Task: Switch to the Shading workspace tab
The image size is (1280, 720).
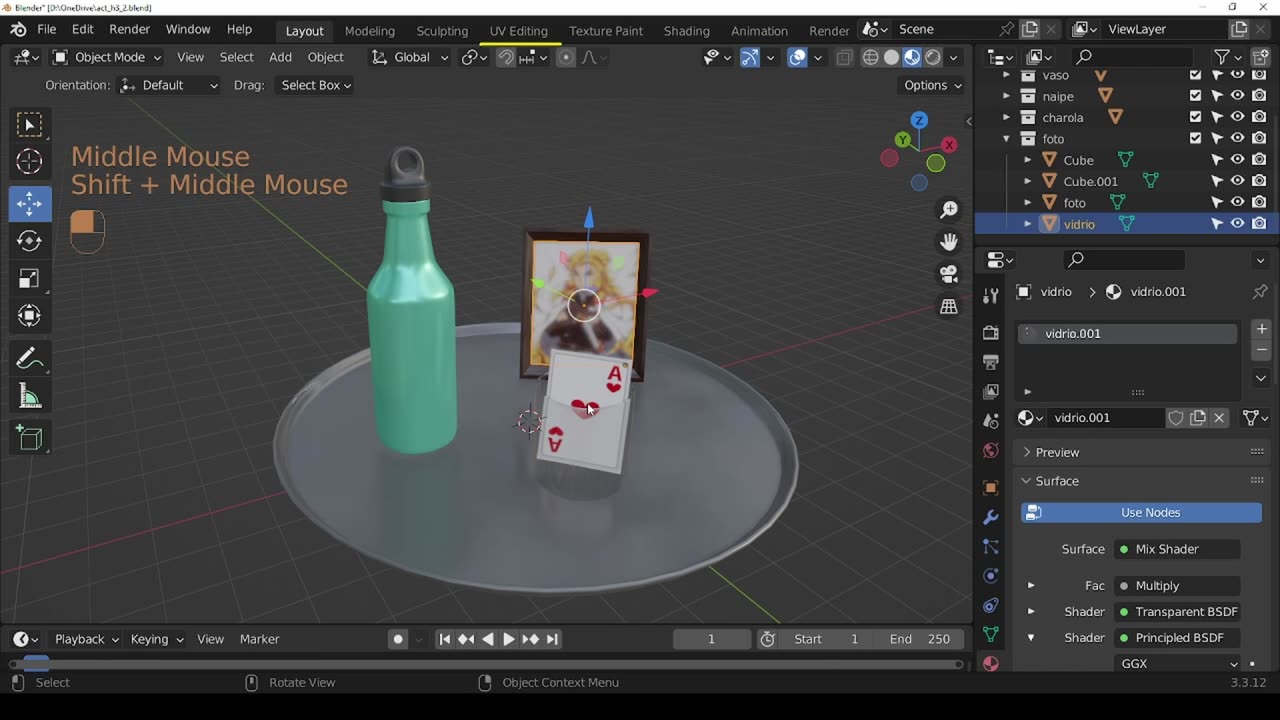Action: 686,30
